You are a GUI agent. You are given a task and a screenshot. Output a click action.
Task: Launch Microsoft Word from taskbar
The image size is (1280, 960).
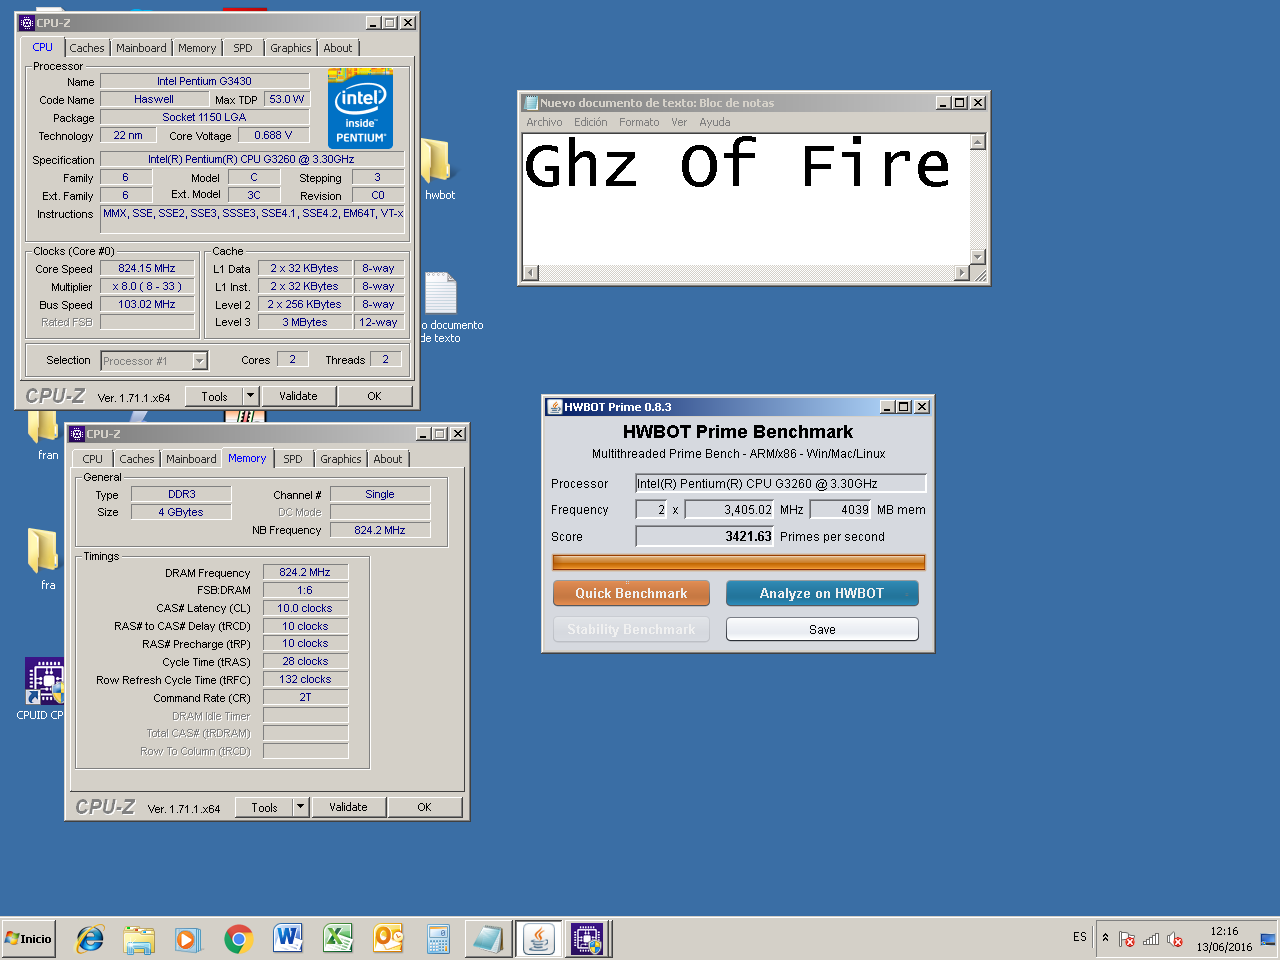(x=288, y=939)
